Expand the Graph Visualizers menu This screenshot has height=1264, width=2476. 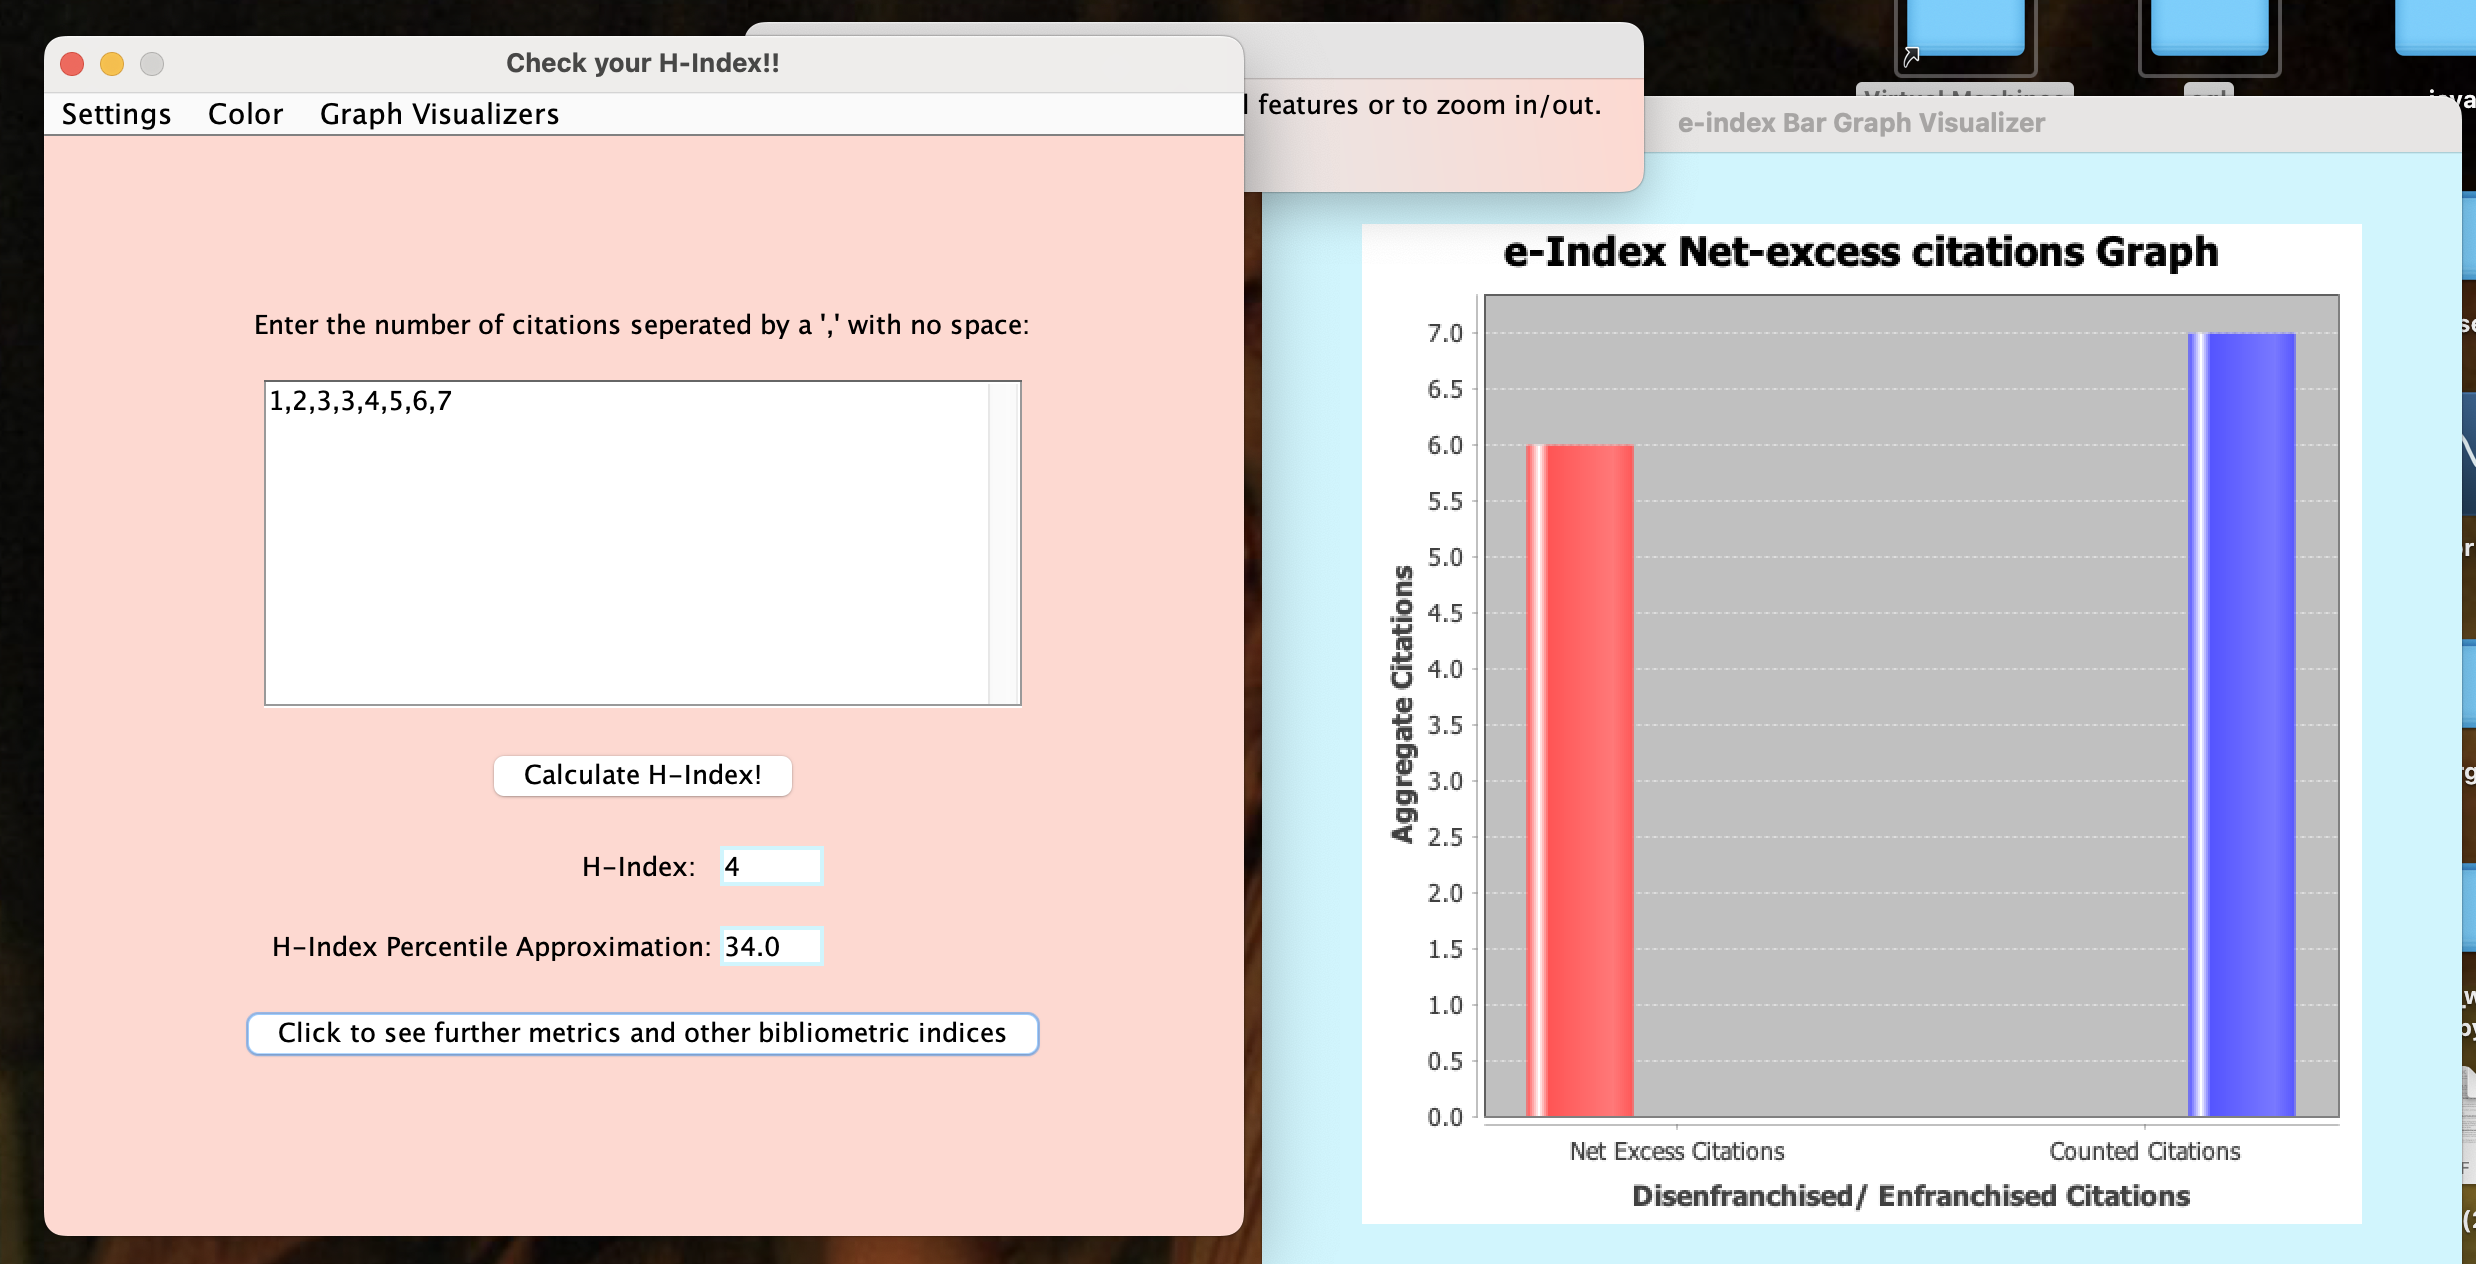439,114
